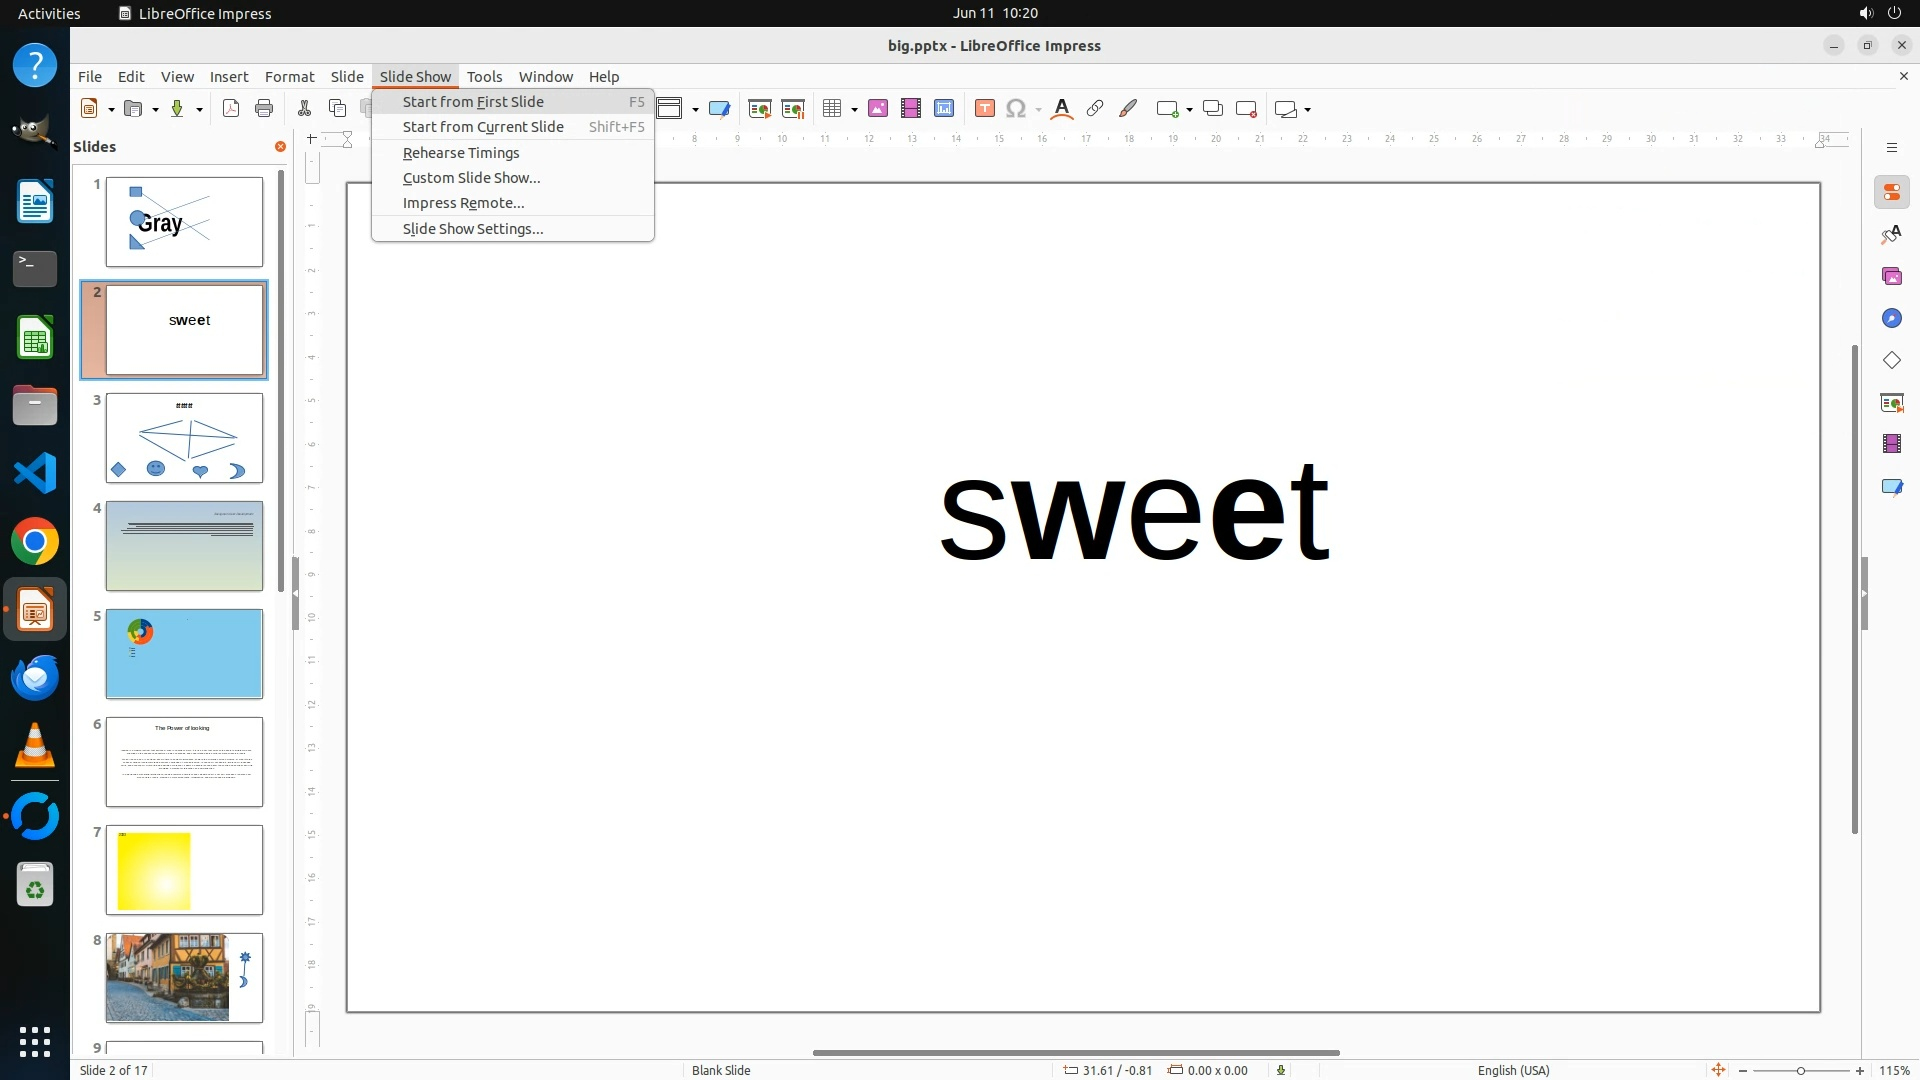This screenshot has height=1080, width=1920.
Task: Click the Export as PDF icon
Action: pyautogui.click(x=231, y=109)
